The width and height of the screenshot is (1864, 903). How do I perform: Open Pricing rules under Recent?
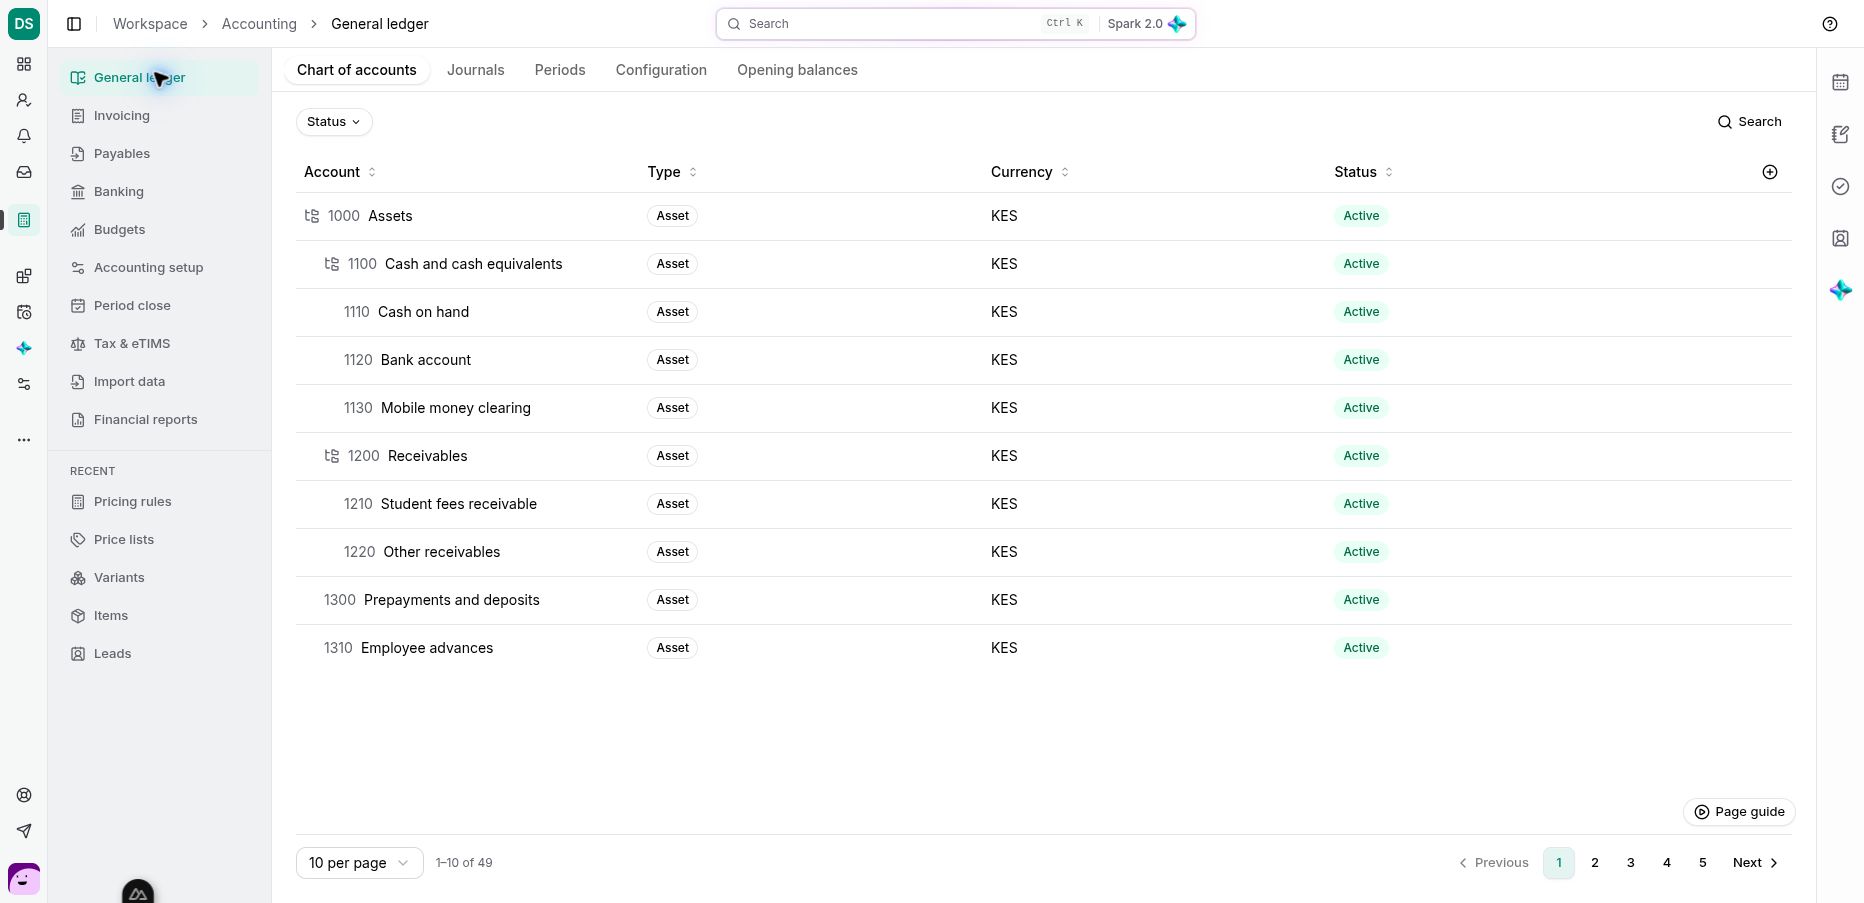pos(160,502)
